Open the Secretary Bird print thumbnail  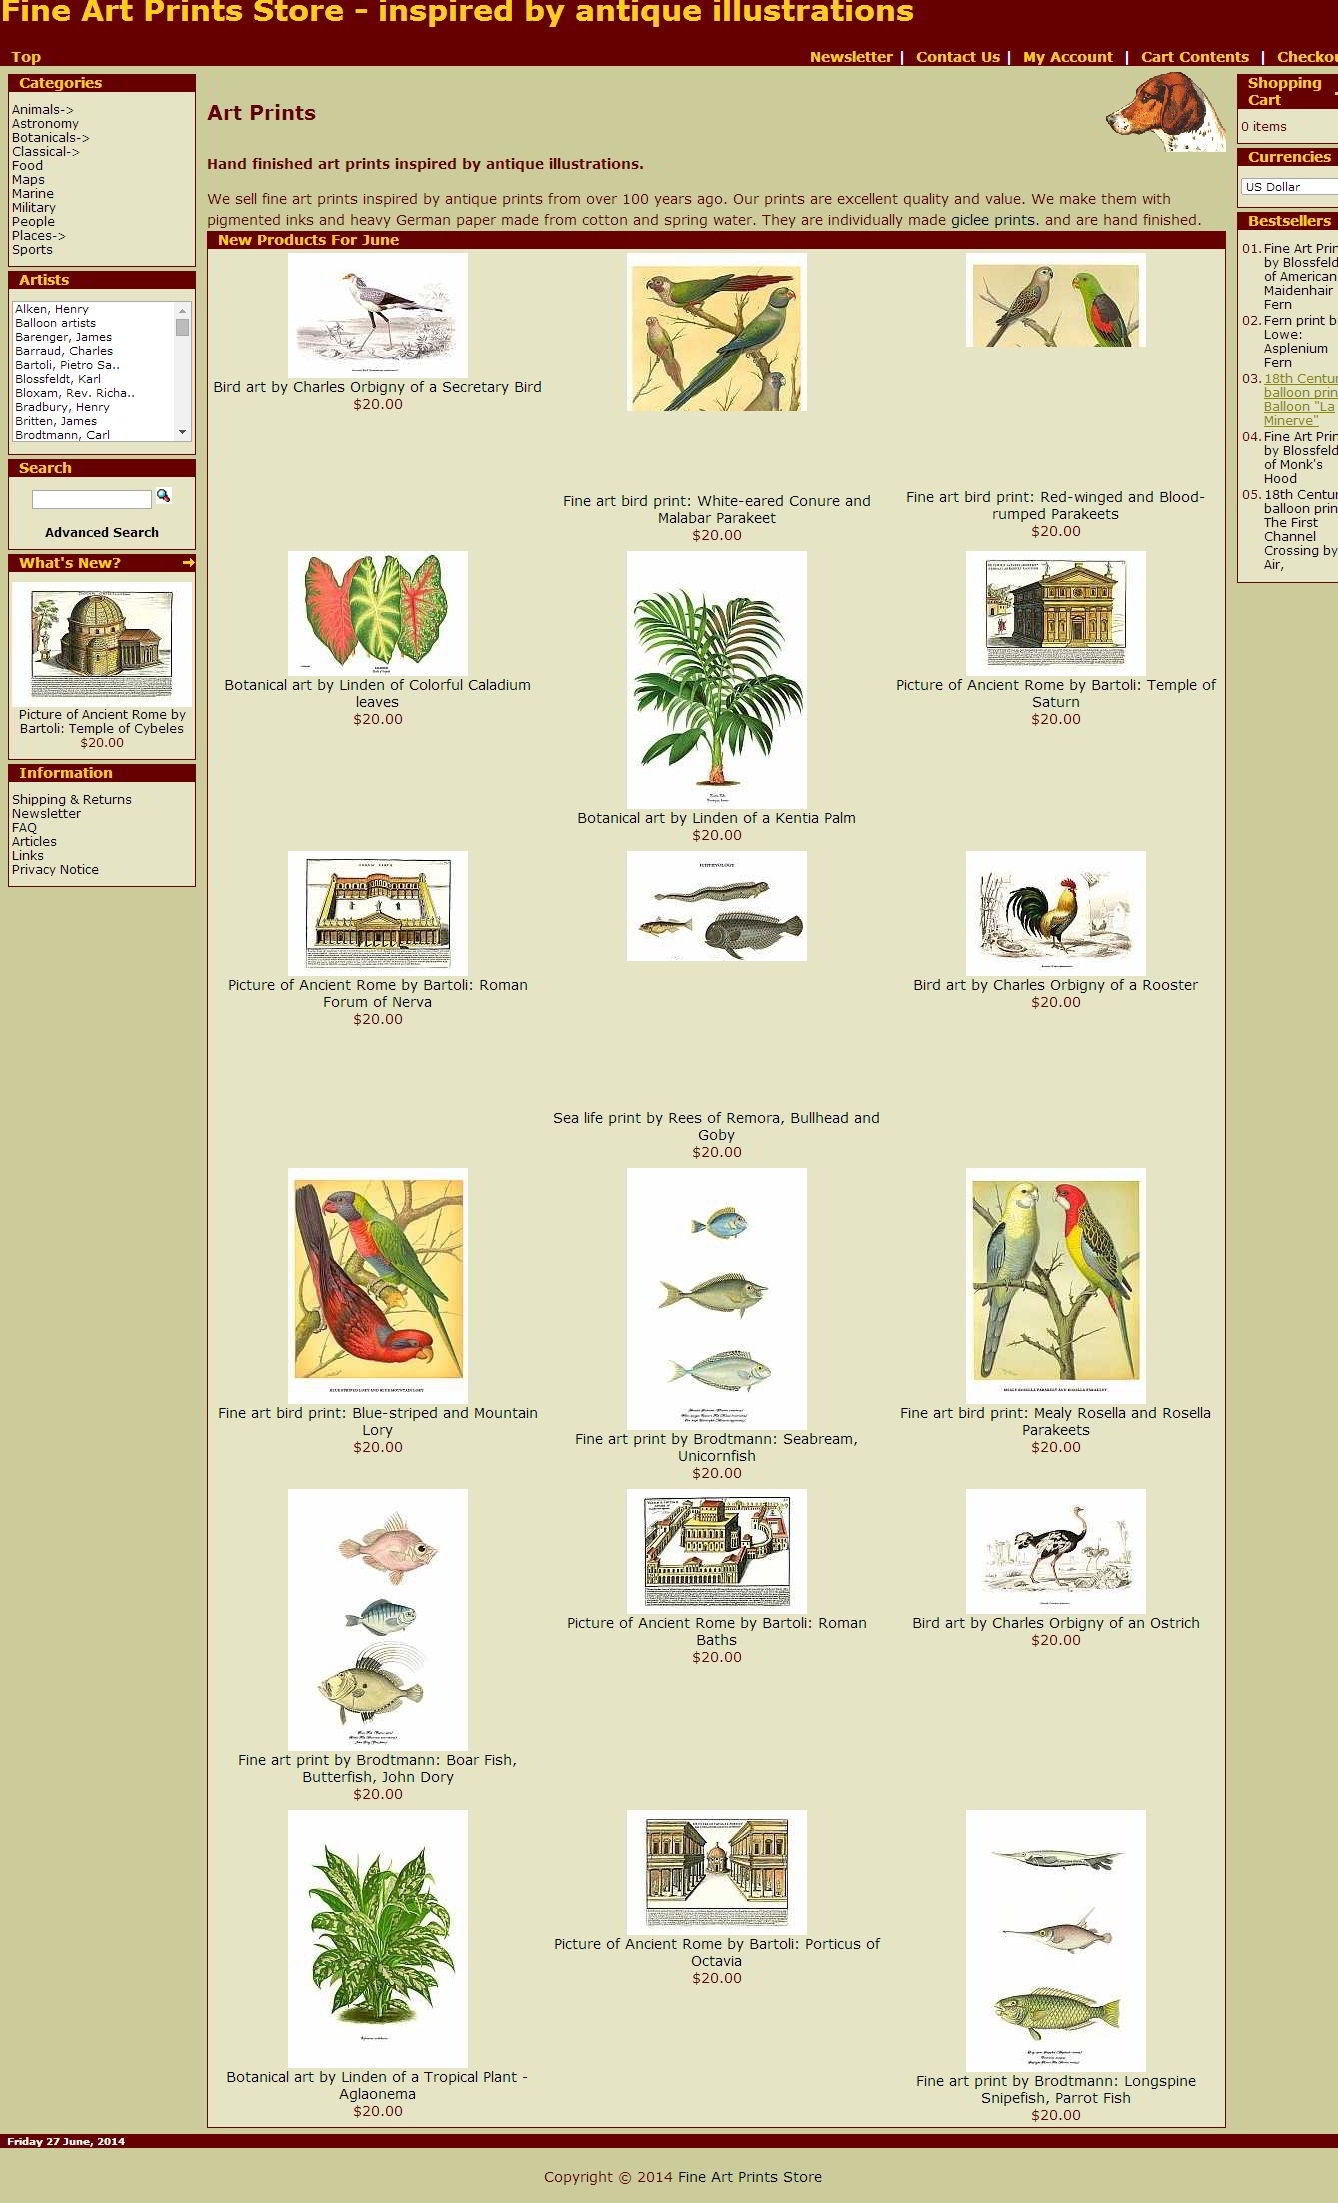pos(377,315)
